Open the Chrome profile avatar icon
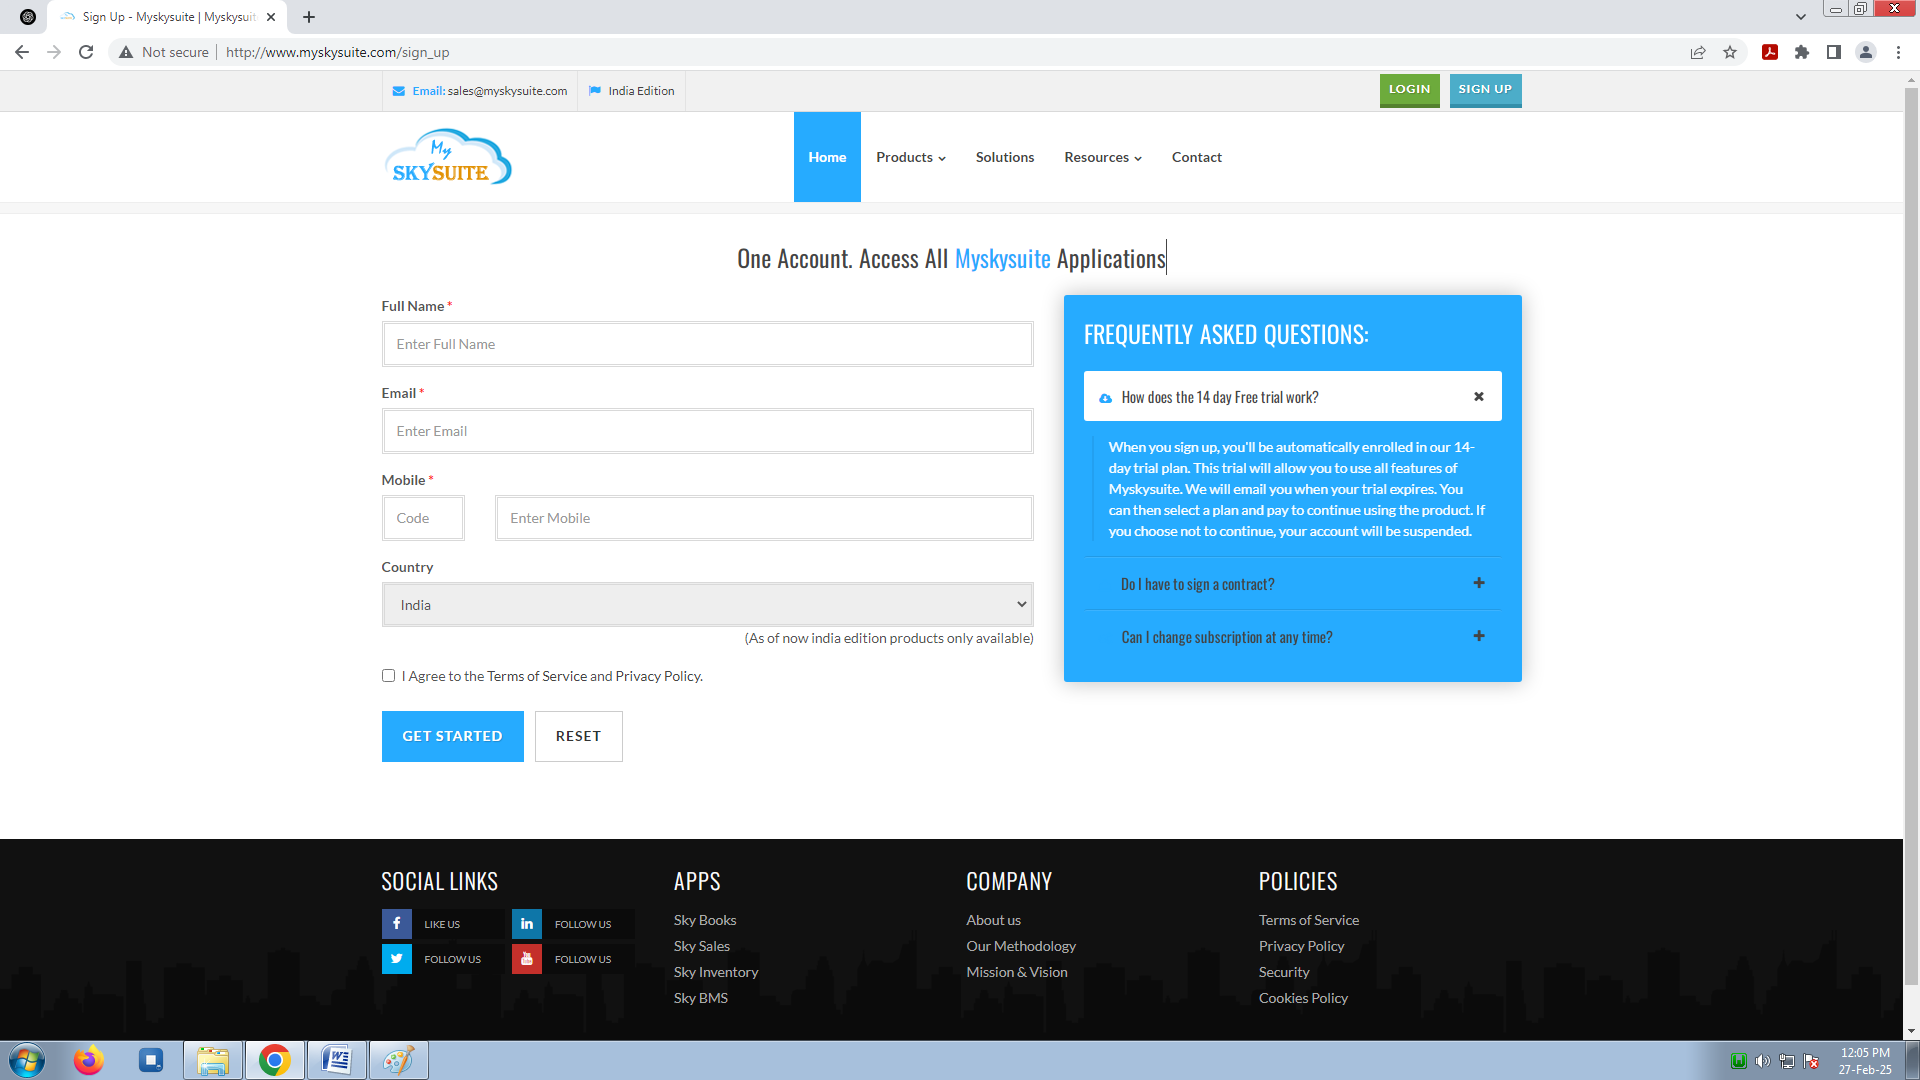This screenshot has height=1080, width=1920. [x=1866, y=52]
